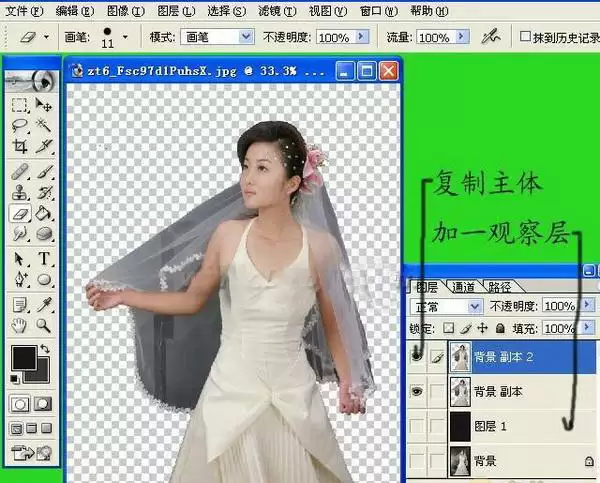The width and height of the screenshot is (600, 483).
Task: Click the foreground color swatch
Action: (24, 358)
